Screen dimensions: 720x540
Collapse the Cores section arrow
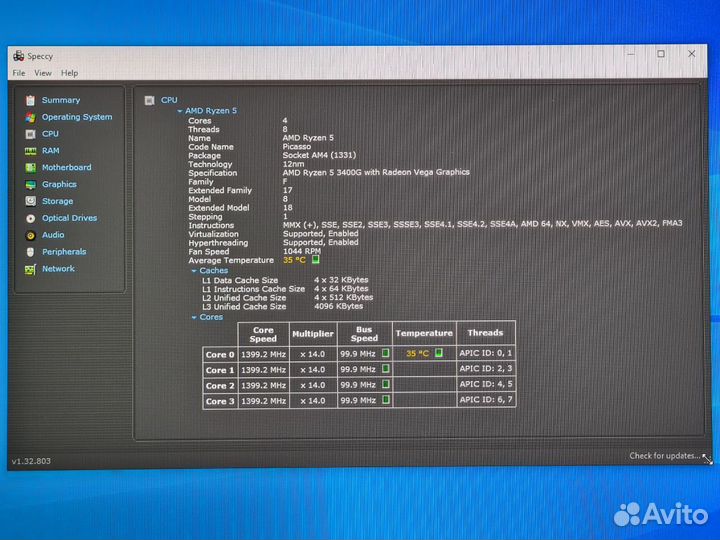(194, 317)
